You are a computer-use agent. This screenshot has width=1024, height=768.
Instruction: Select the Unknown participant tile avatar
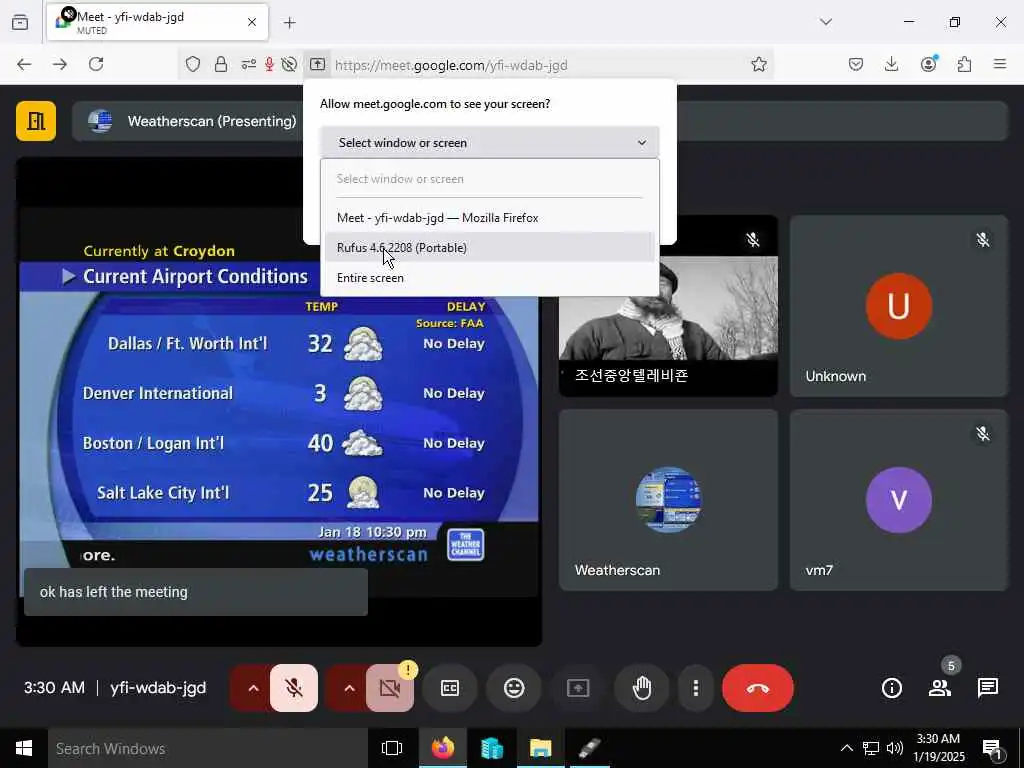pos(899,306)
